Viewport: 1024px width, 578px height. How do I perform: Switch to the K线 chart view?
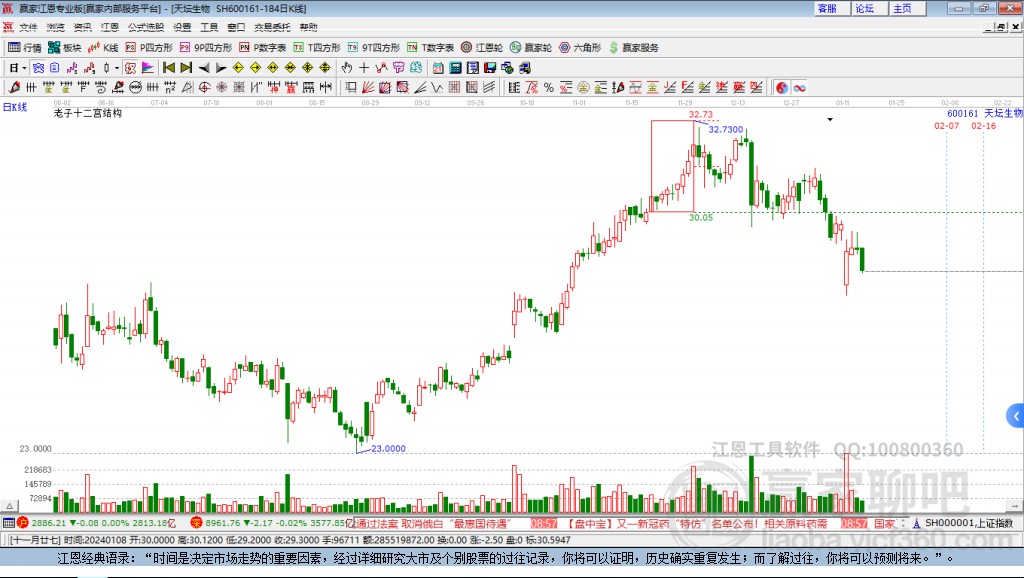(x=103, y=47)
